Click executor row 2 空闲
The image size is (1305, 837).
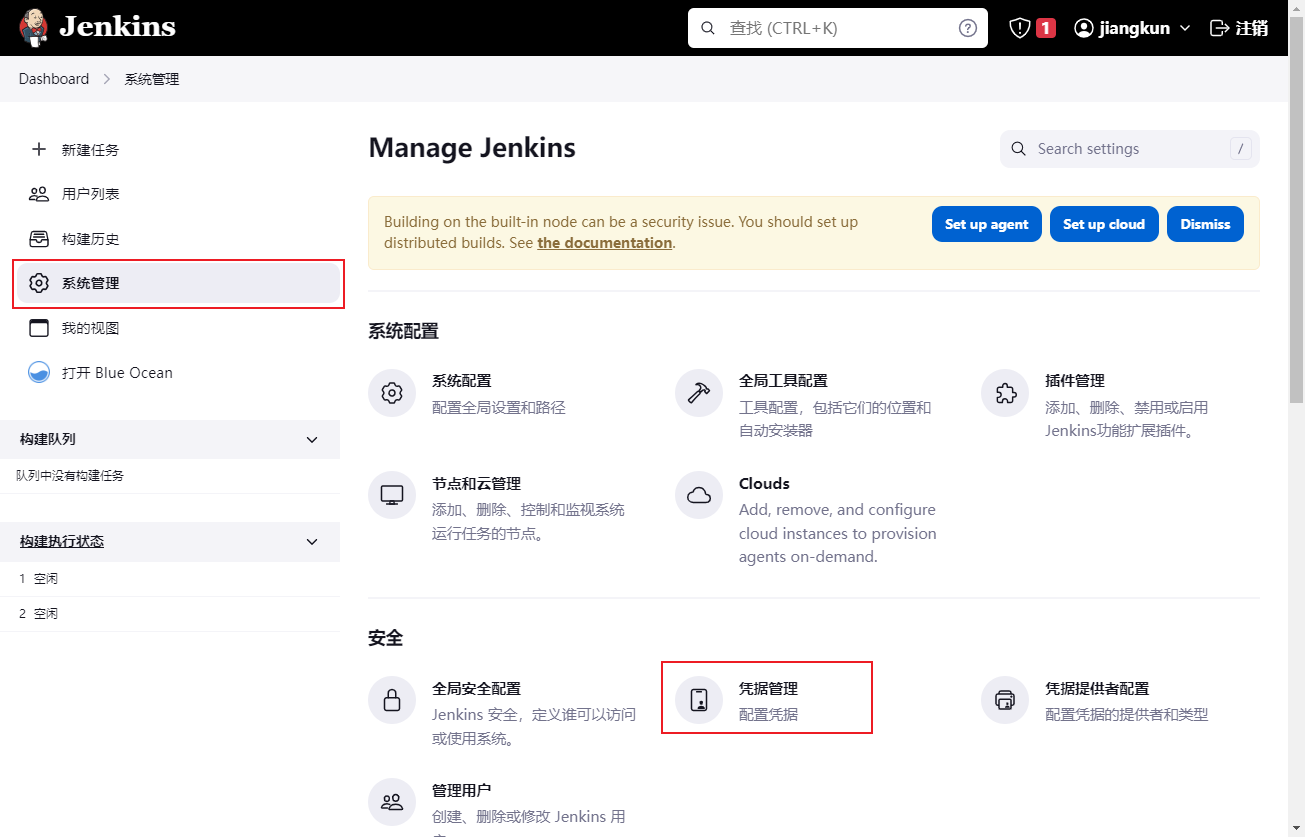170,613
